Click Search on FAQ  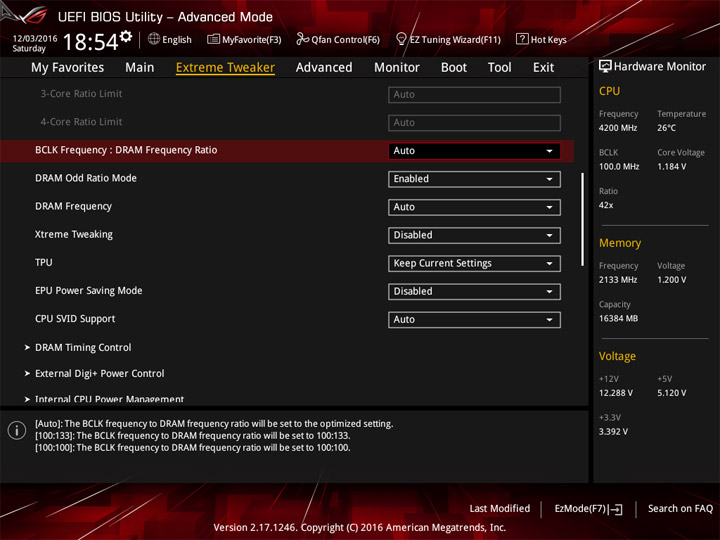680,509
